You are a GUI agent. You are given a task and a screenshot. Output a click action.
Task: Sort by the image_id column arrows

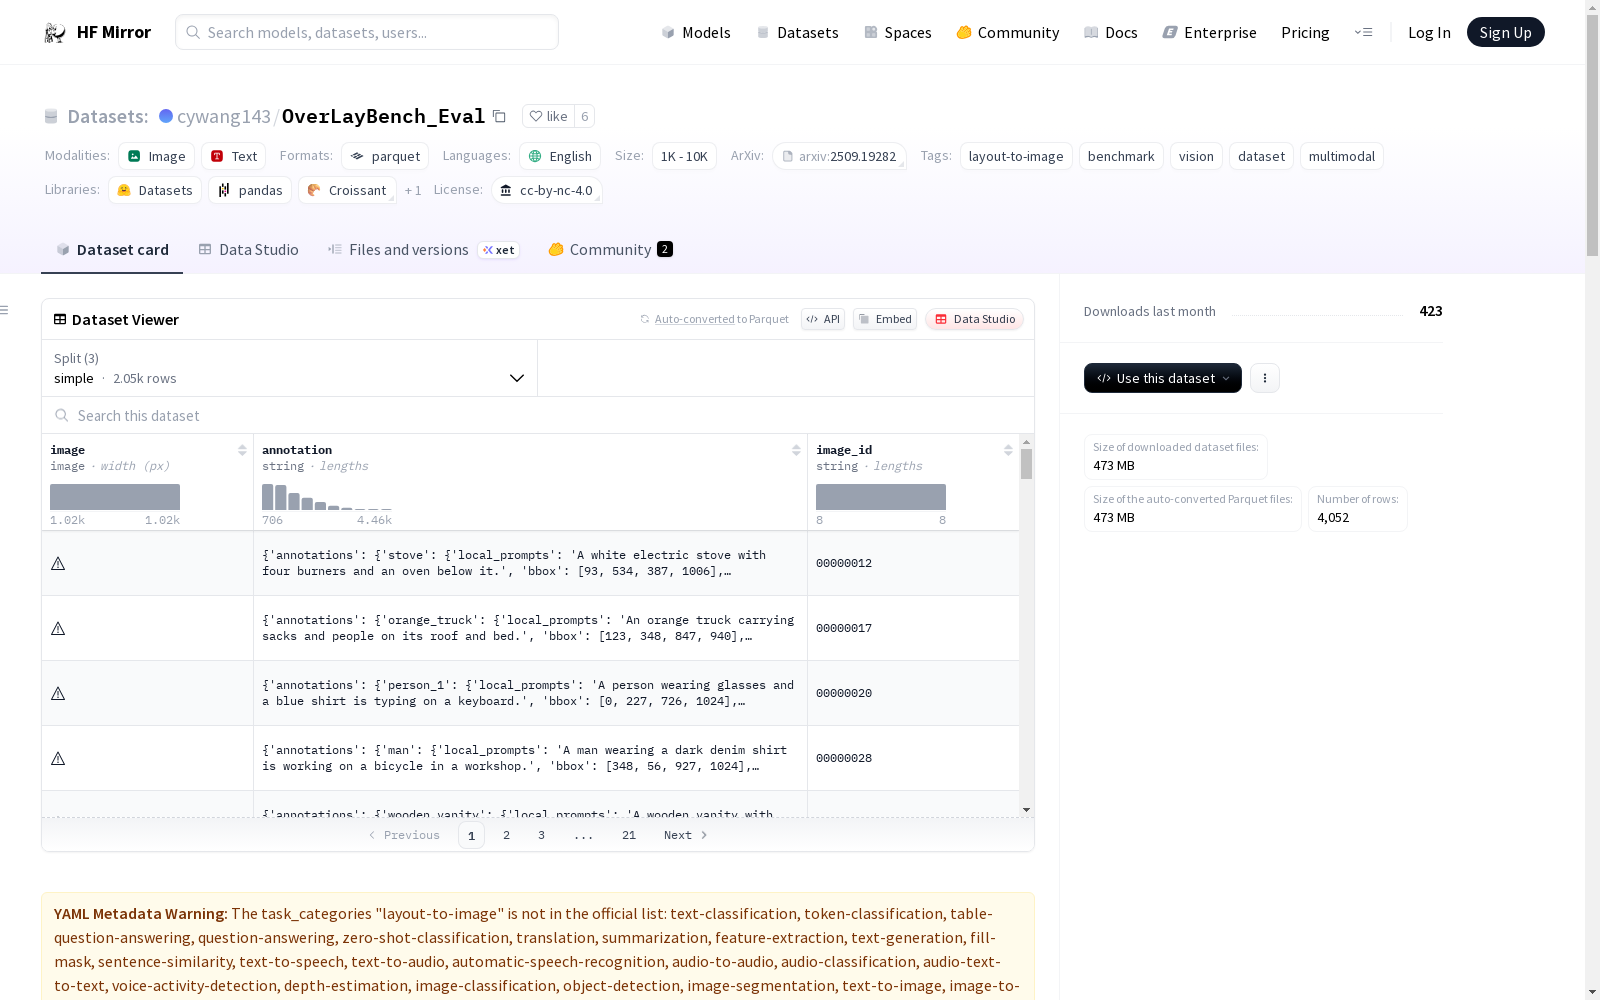click(x=1008, y=450)
